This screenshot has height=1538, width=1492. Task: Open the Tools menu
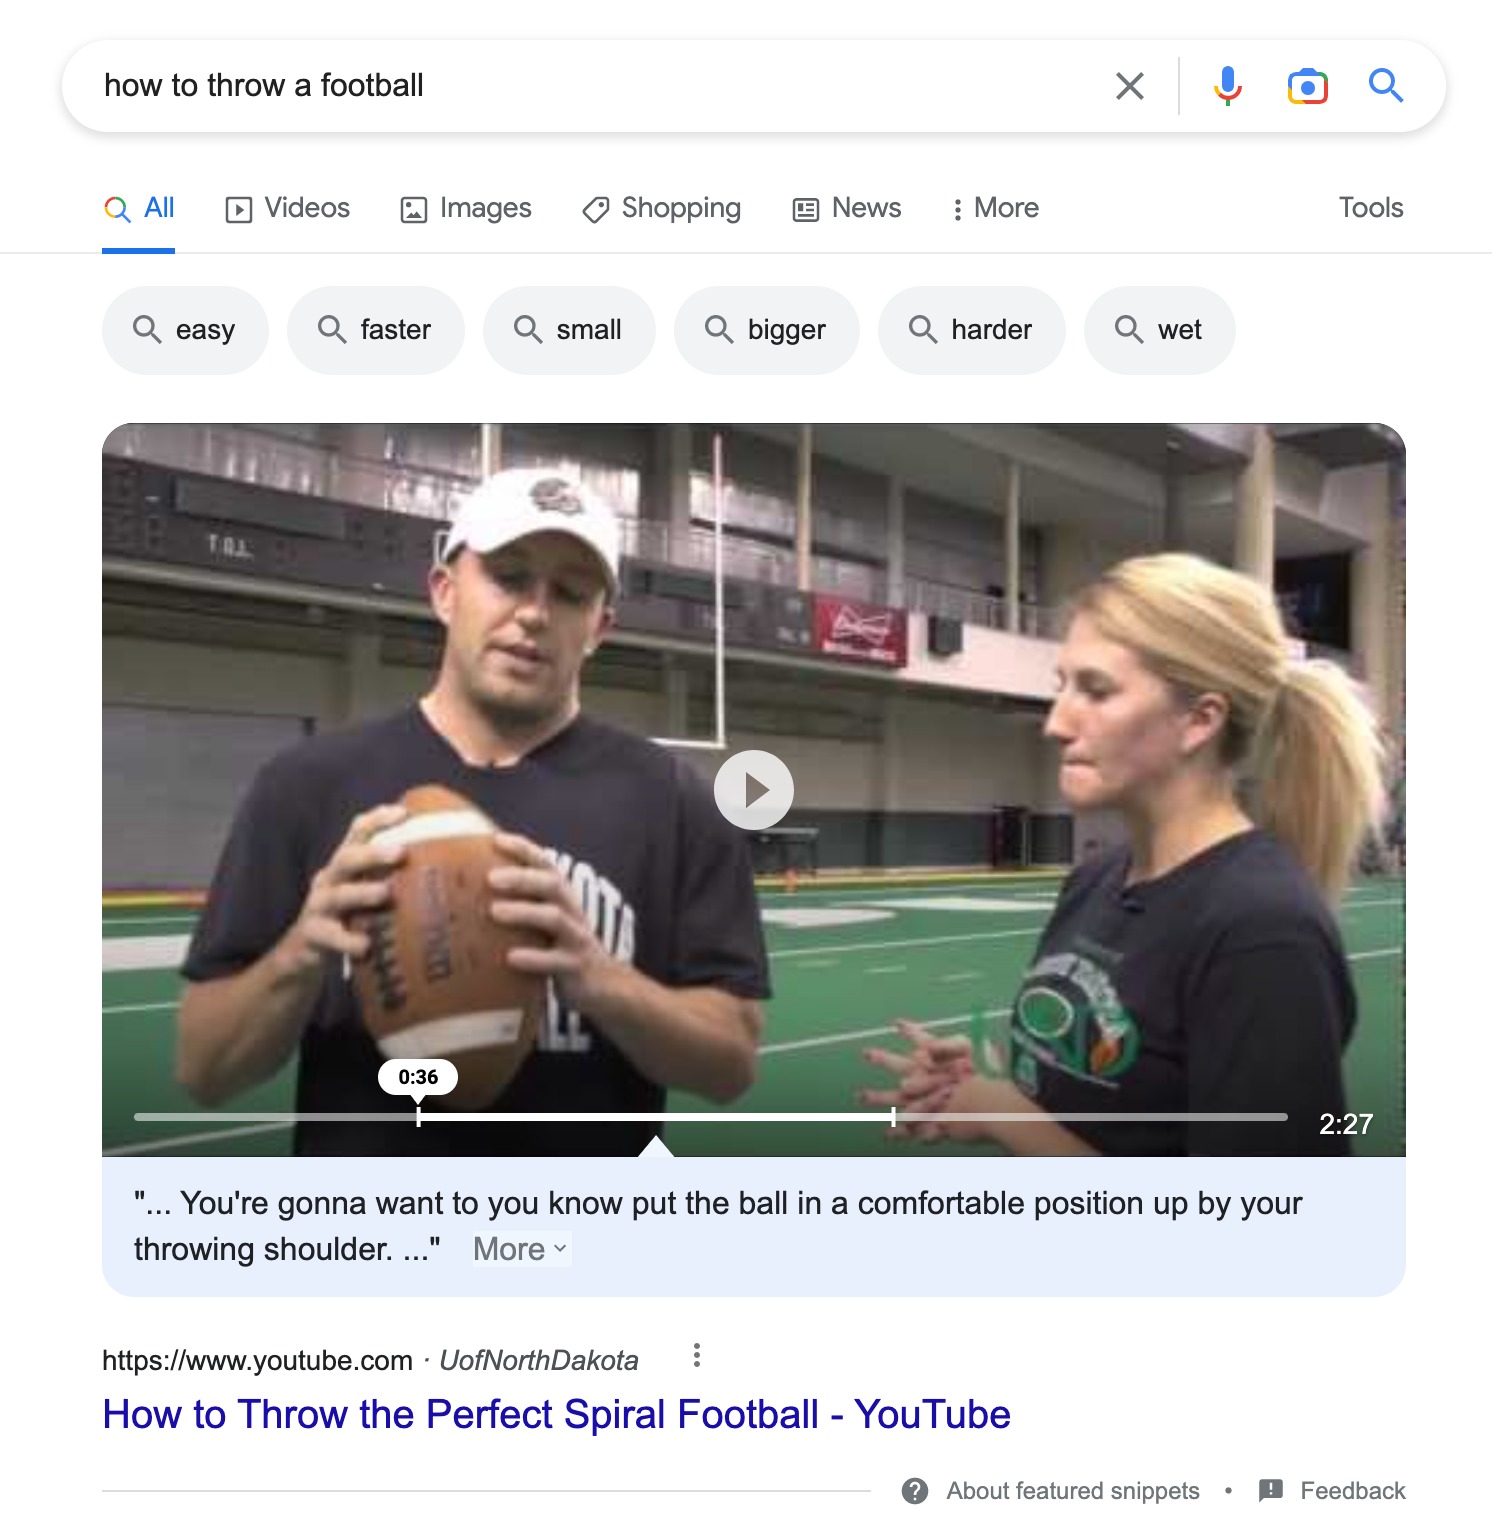[1370, 209]
